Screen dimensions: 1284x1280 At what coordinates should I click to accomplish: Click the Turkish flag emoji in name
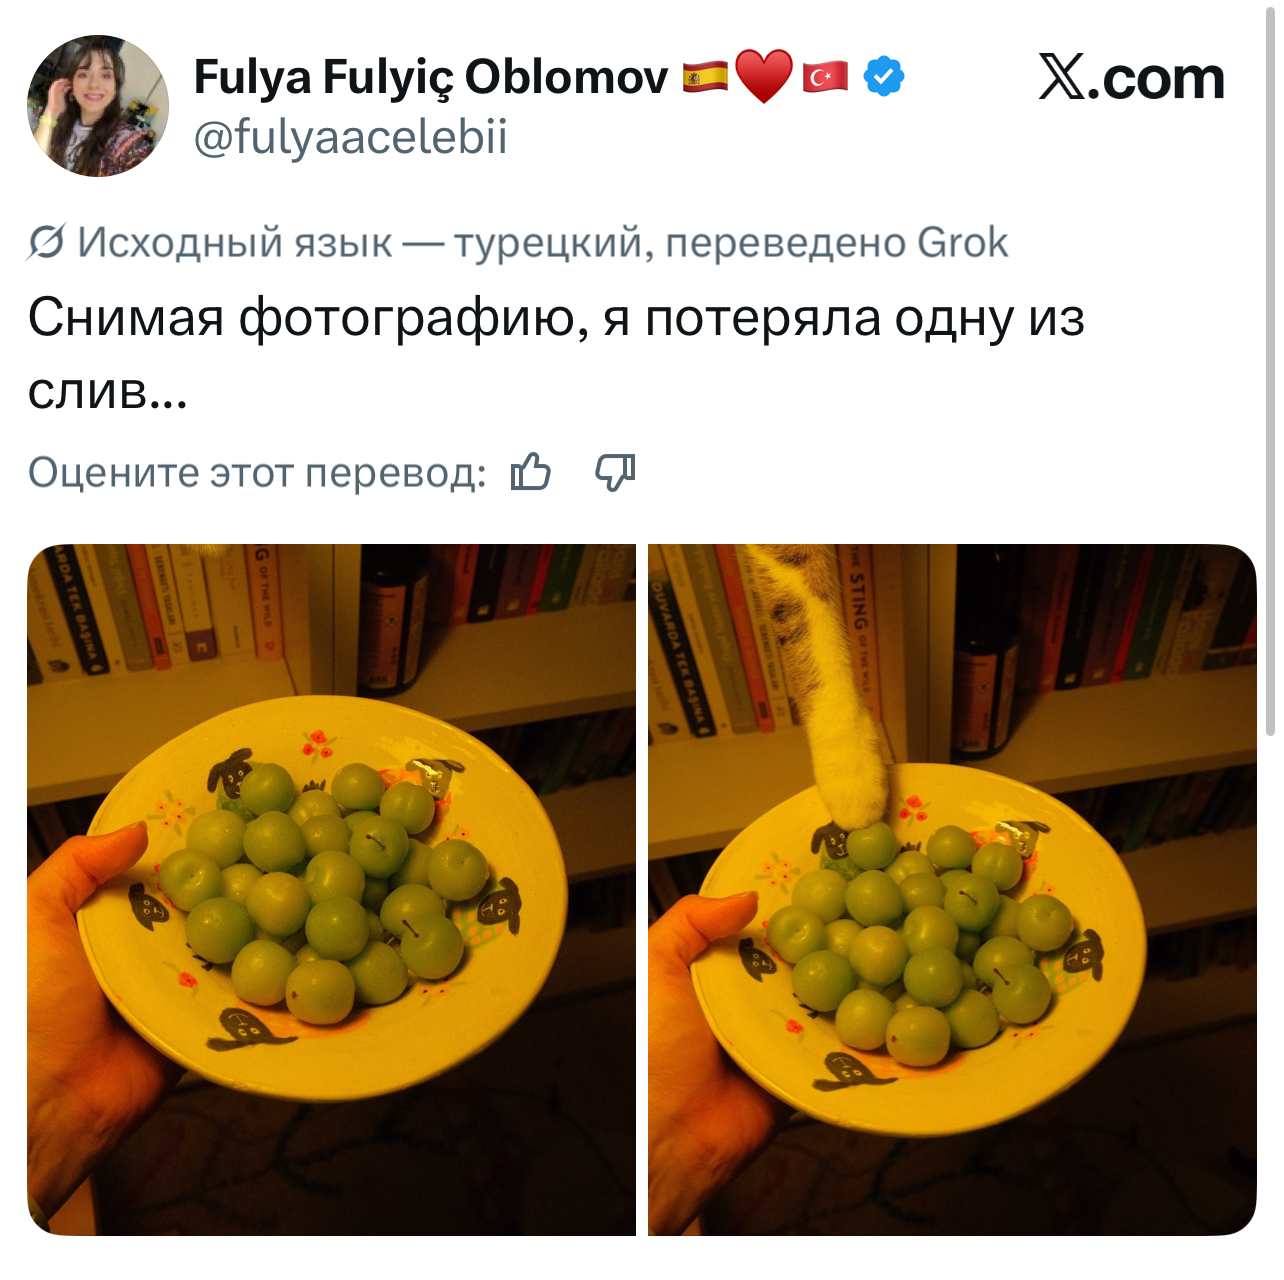825,77
